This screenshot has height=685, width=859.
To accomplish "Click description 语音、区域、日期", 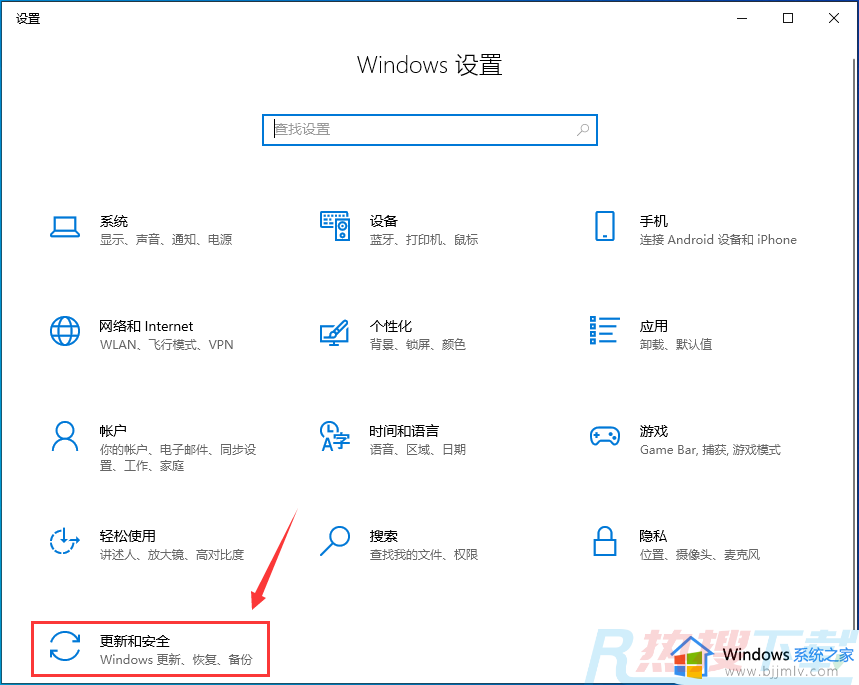I will (x=417, y=450).
